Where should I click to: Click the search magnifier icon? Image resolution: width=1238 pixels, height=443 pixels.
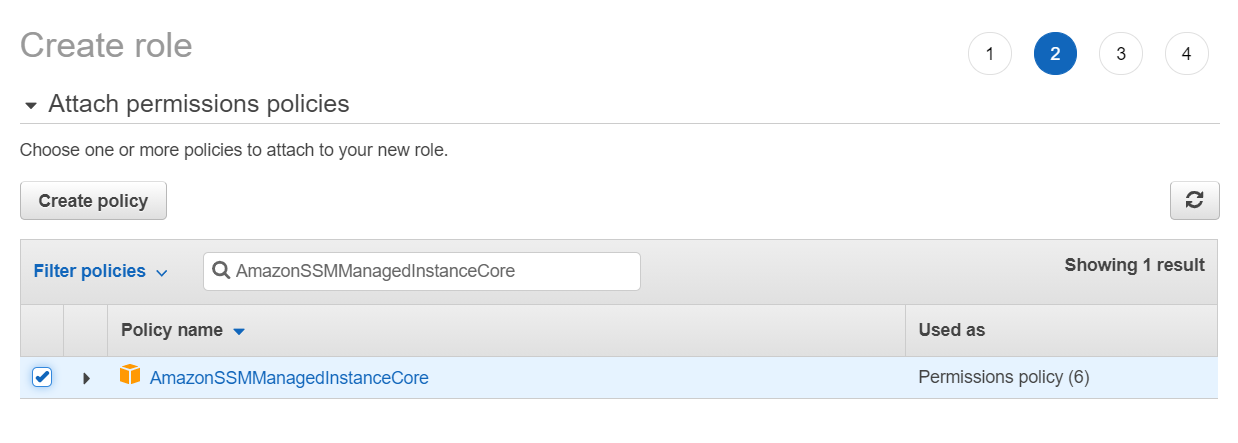221,271
